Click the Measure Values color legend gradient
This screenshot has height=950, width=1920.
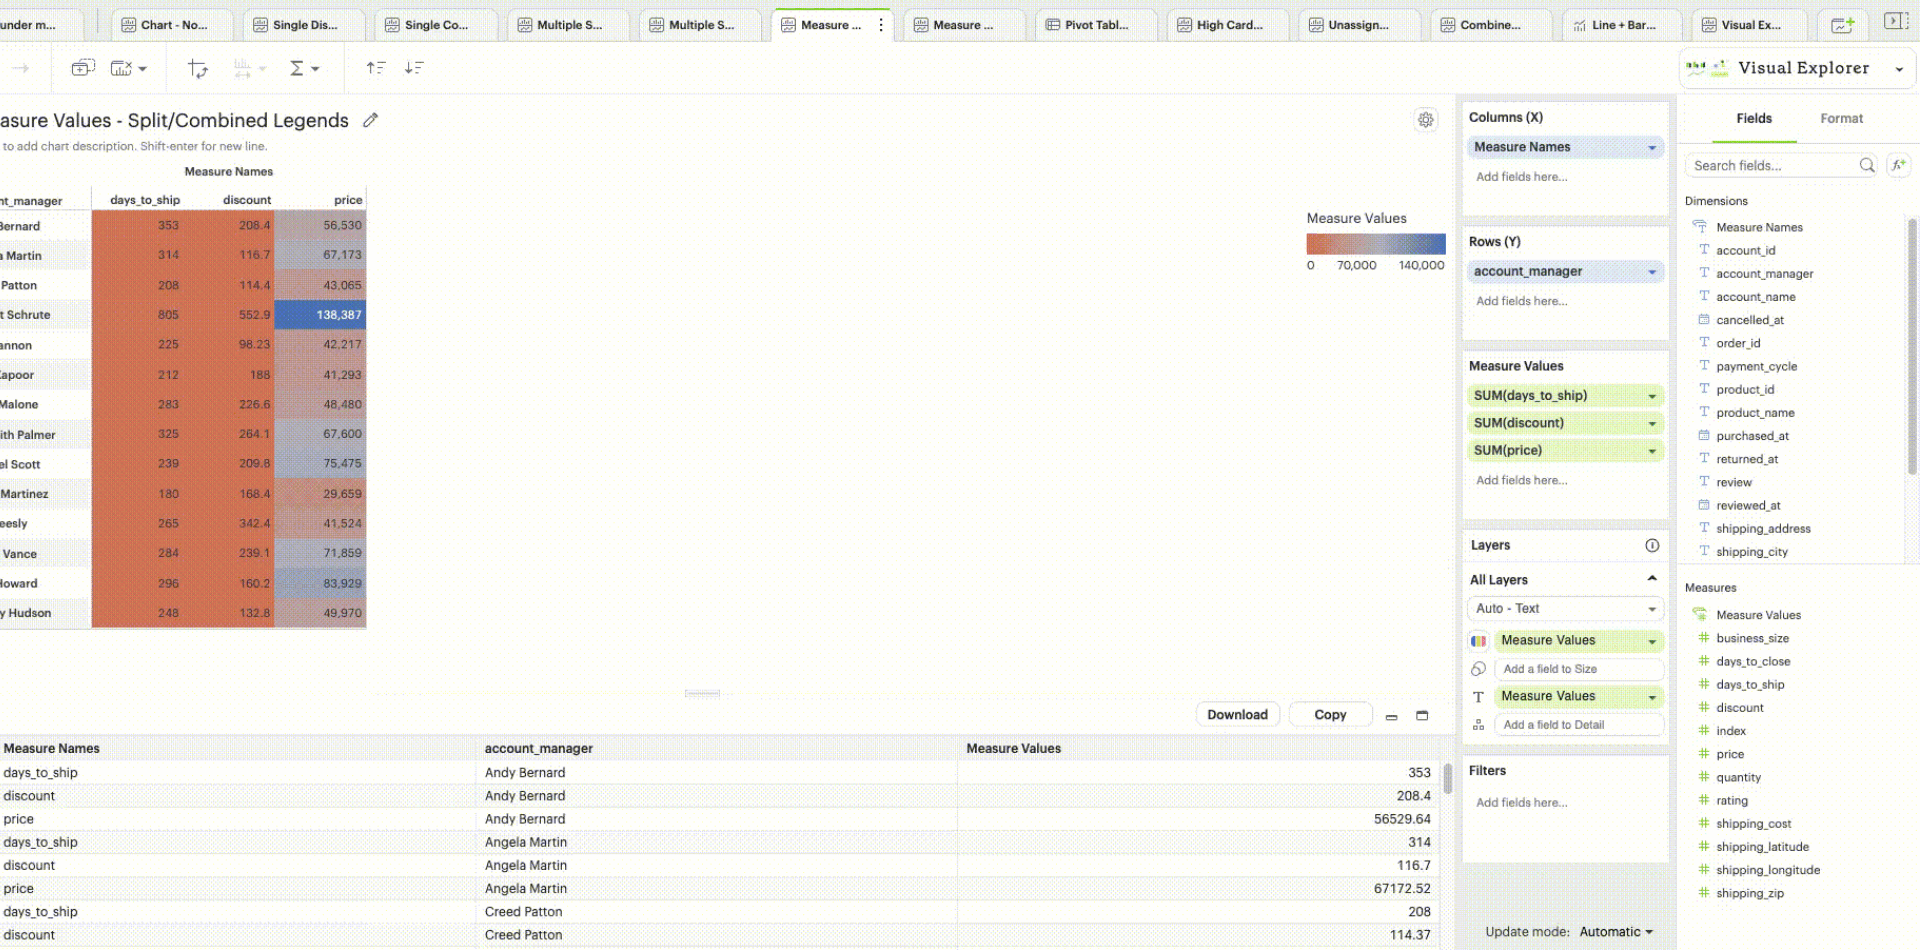click(x=1375, y=243)
